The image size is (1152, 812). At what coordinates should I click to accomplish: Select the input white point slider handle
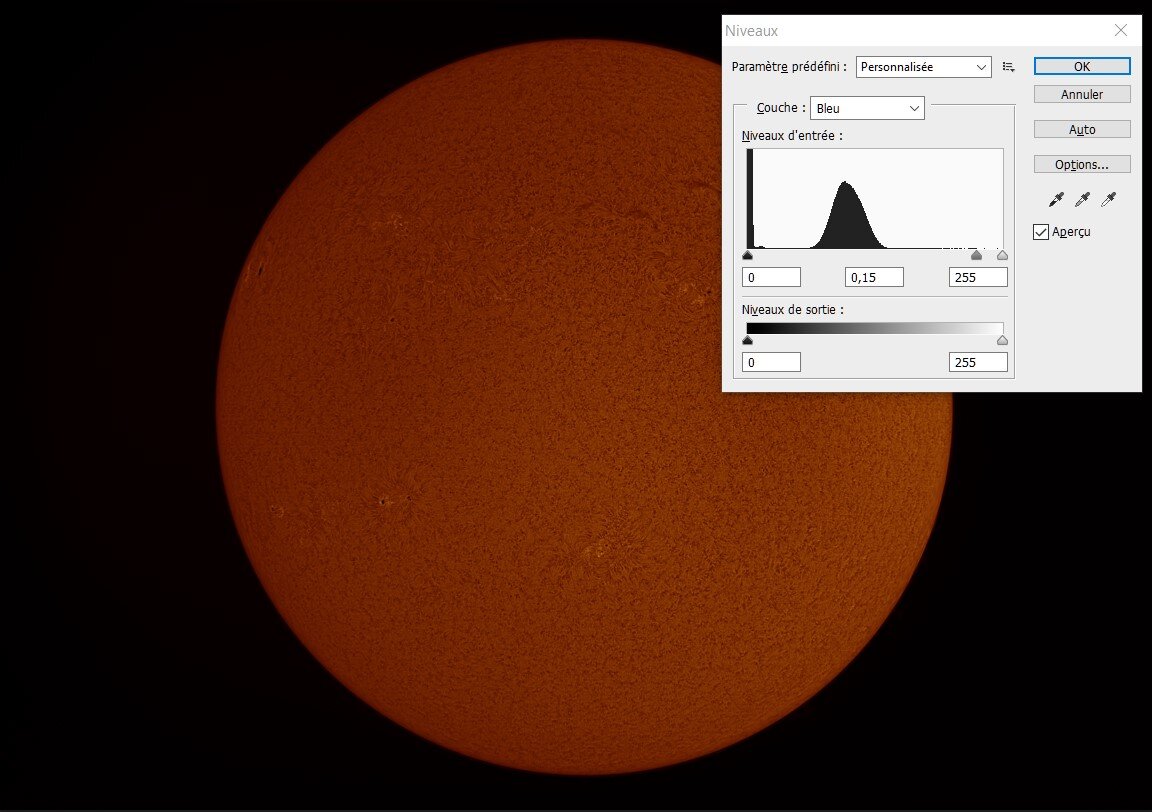(x=1002, y=255)
